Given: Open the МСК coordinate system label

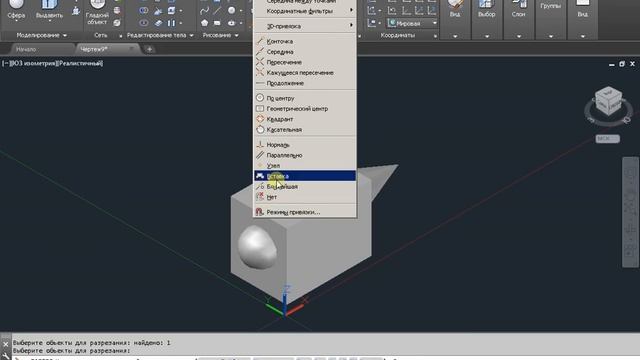Looking at the screenshot, I should point(607,139).
